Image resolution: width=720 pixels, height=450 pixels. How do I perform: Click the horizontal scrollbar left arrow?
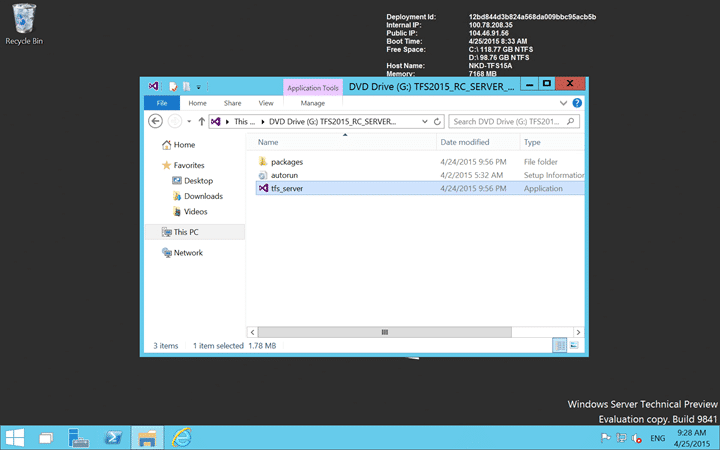252,332
